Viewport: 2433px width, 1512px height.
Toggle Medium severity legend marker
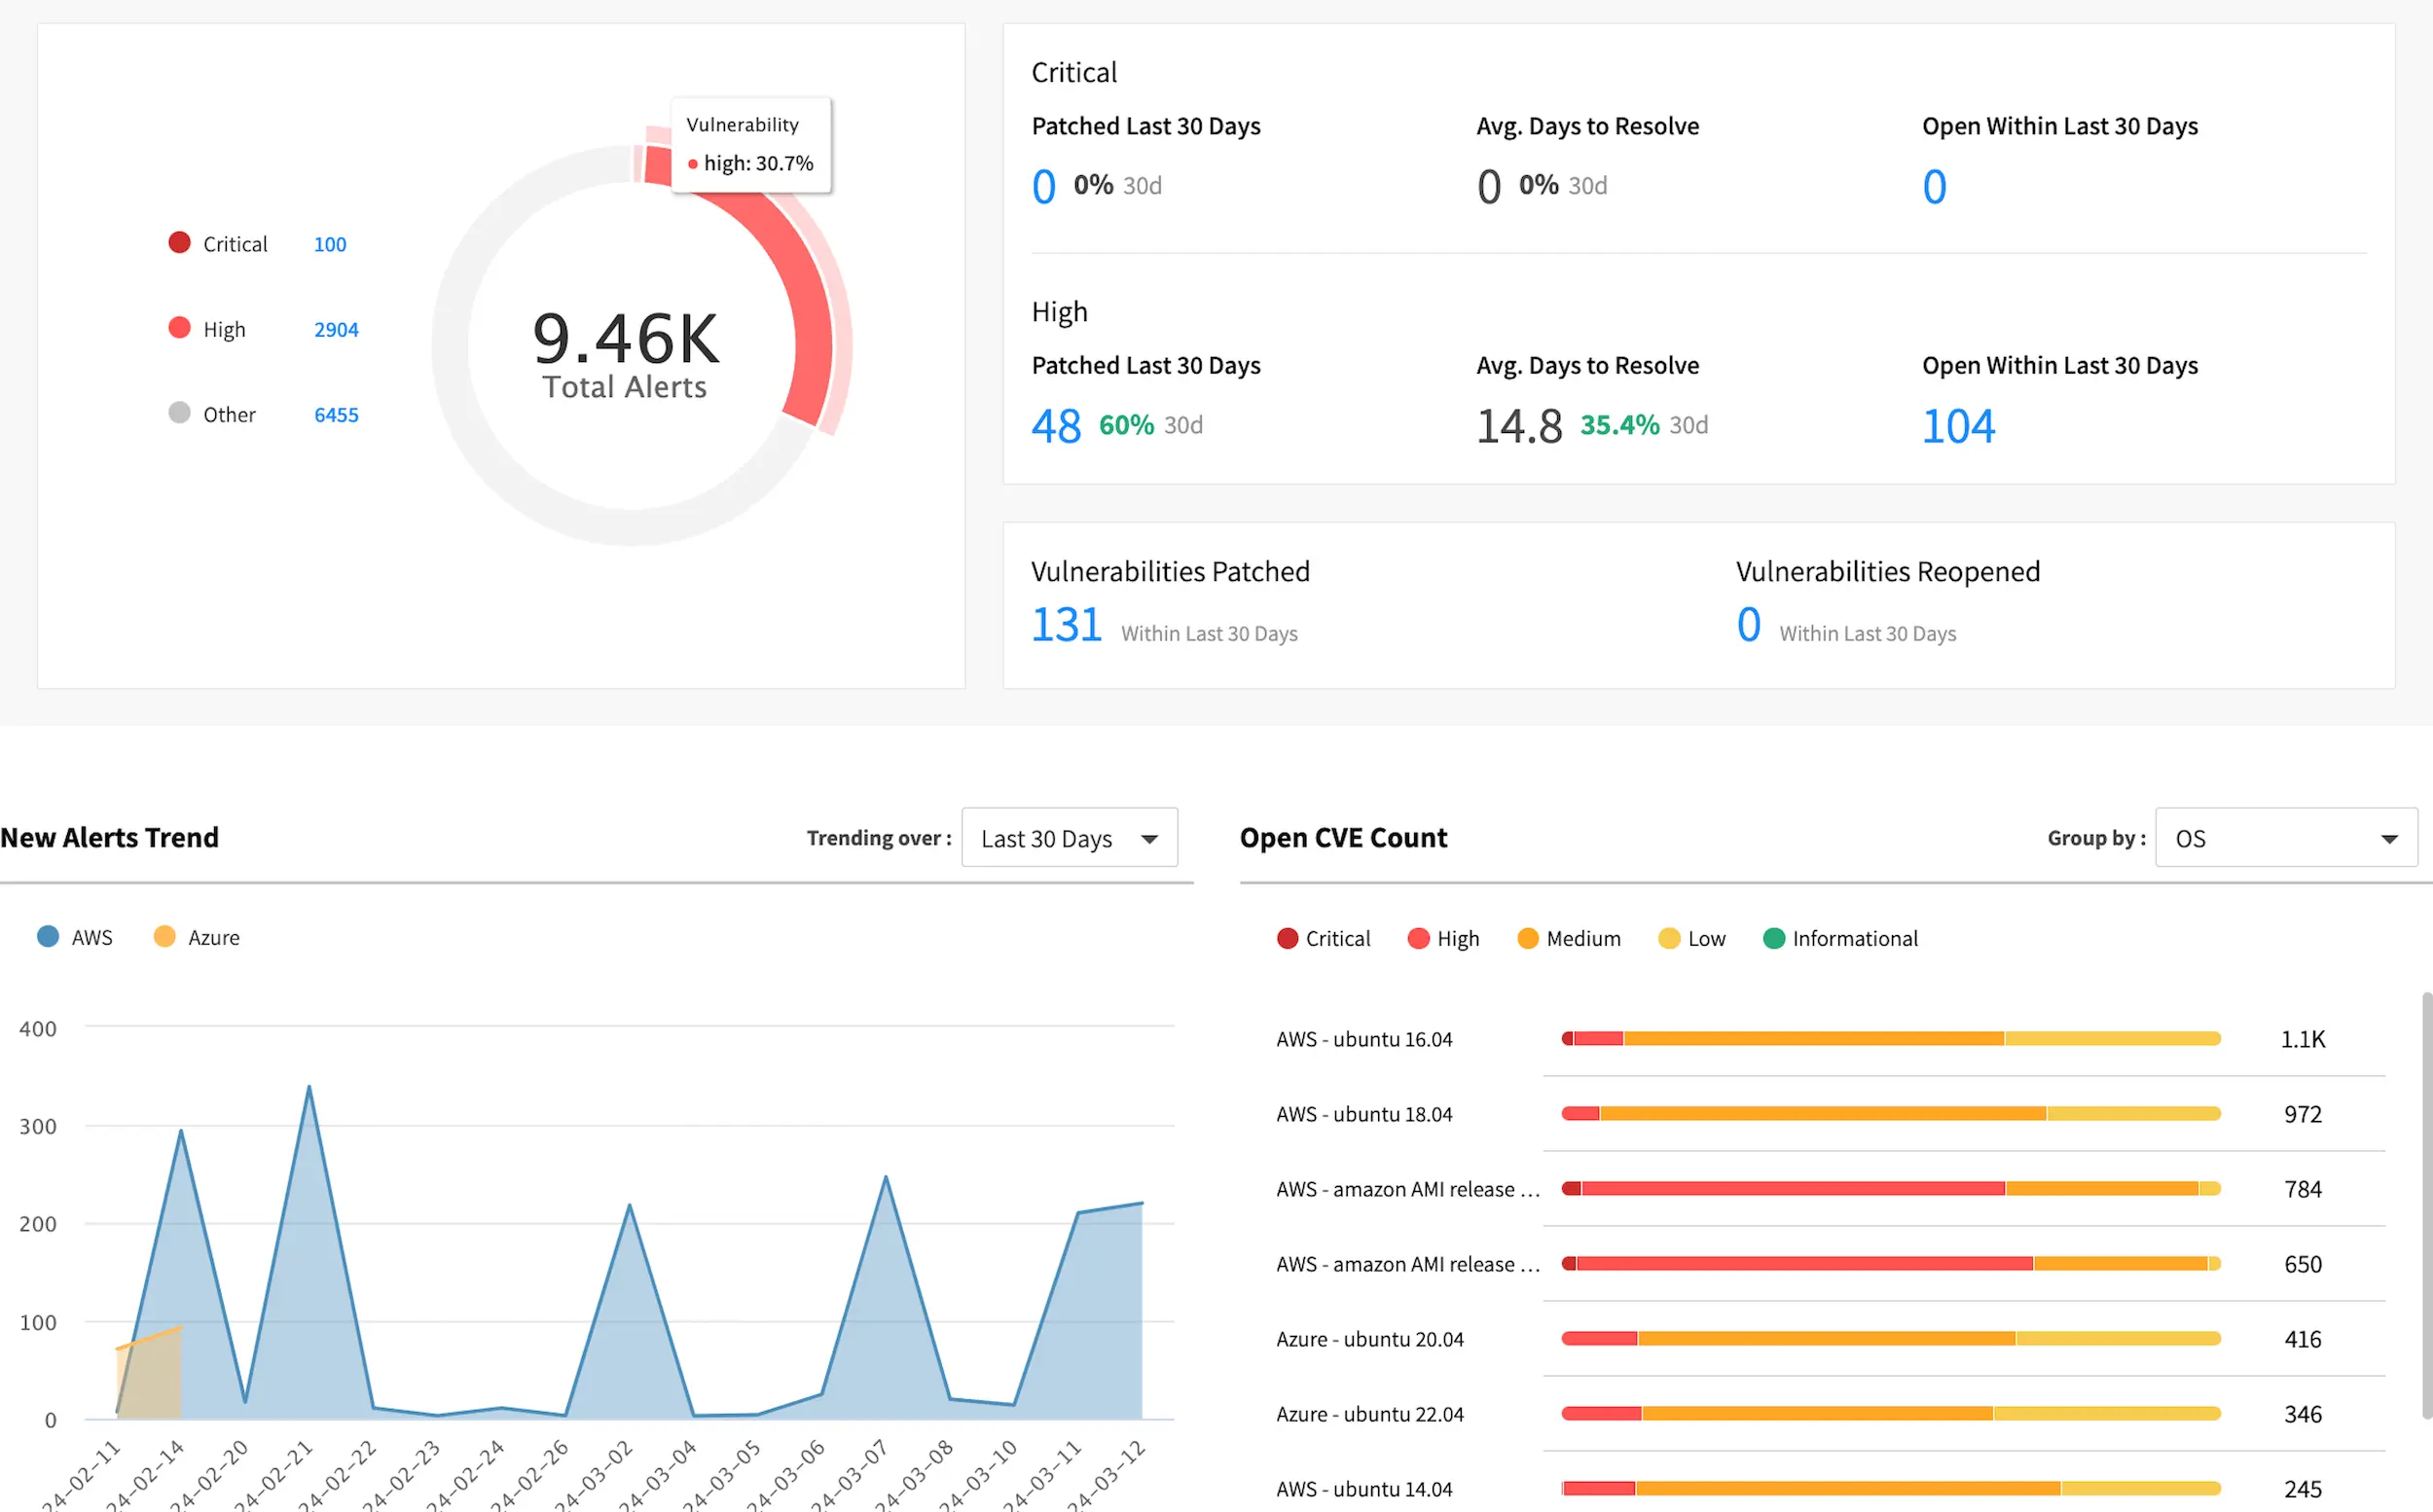(x=1527, y=938)
